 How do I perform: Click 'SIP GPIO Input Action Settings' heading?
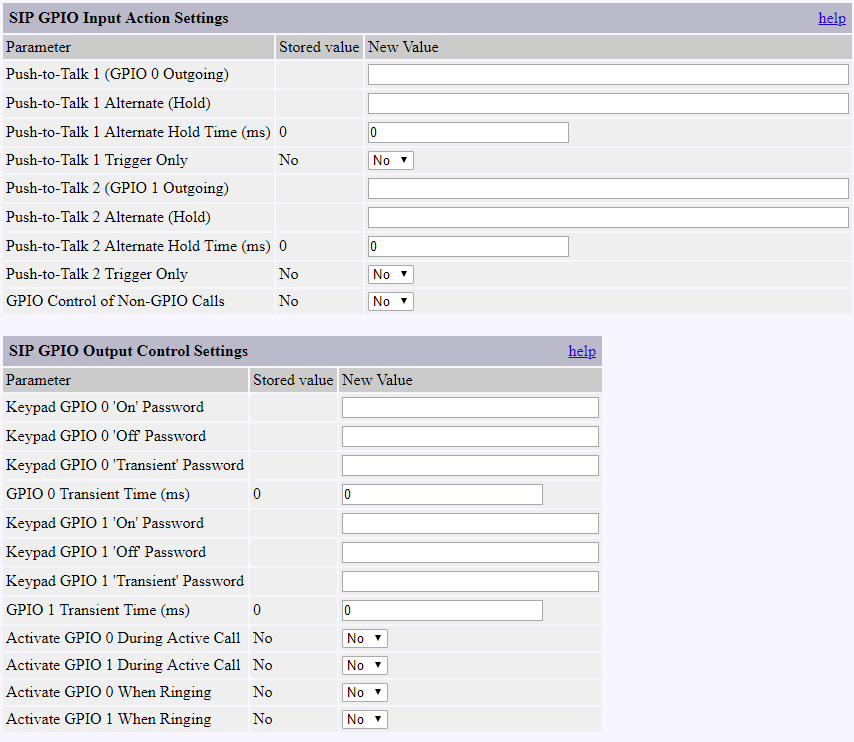[119, 18]
